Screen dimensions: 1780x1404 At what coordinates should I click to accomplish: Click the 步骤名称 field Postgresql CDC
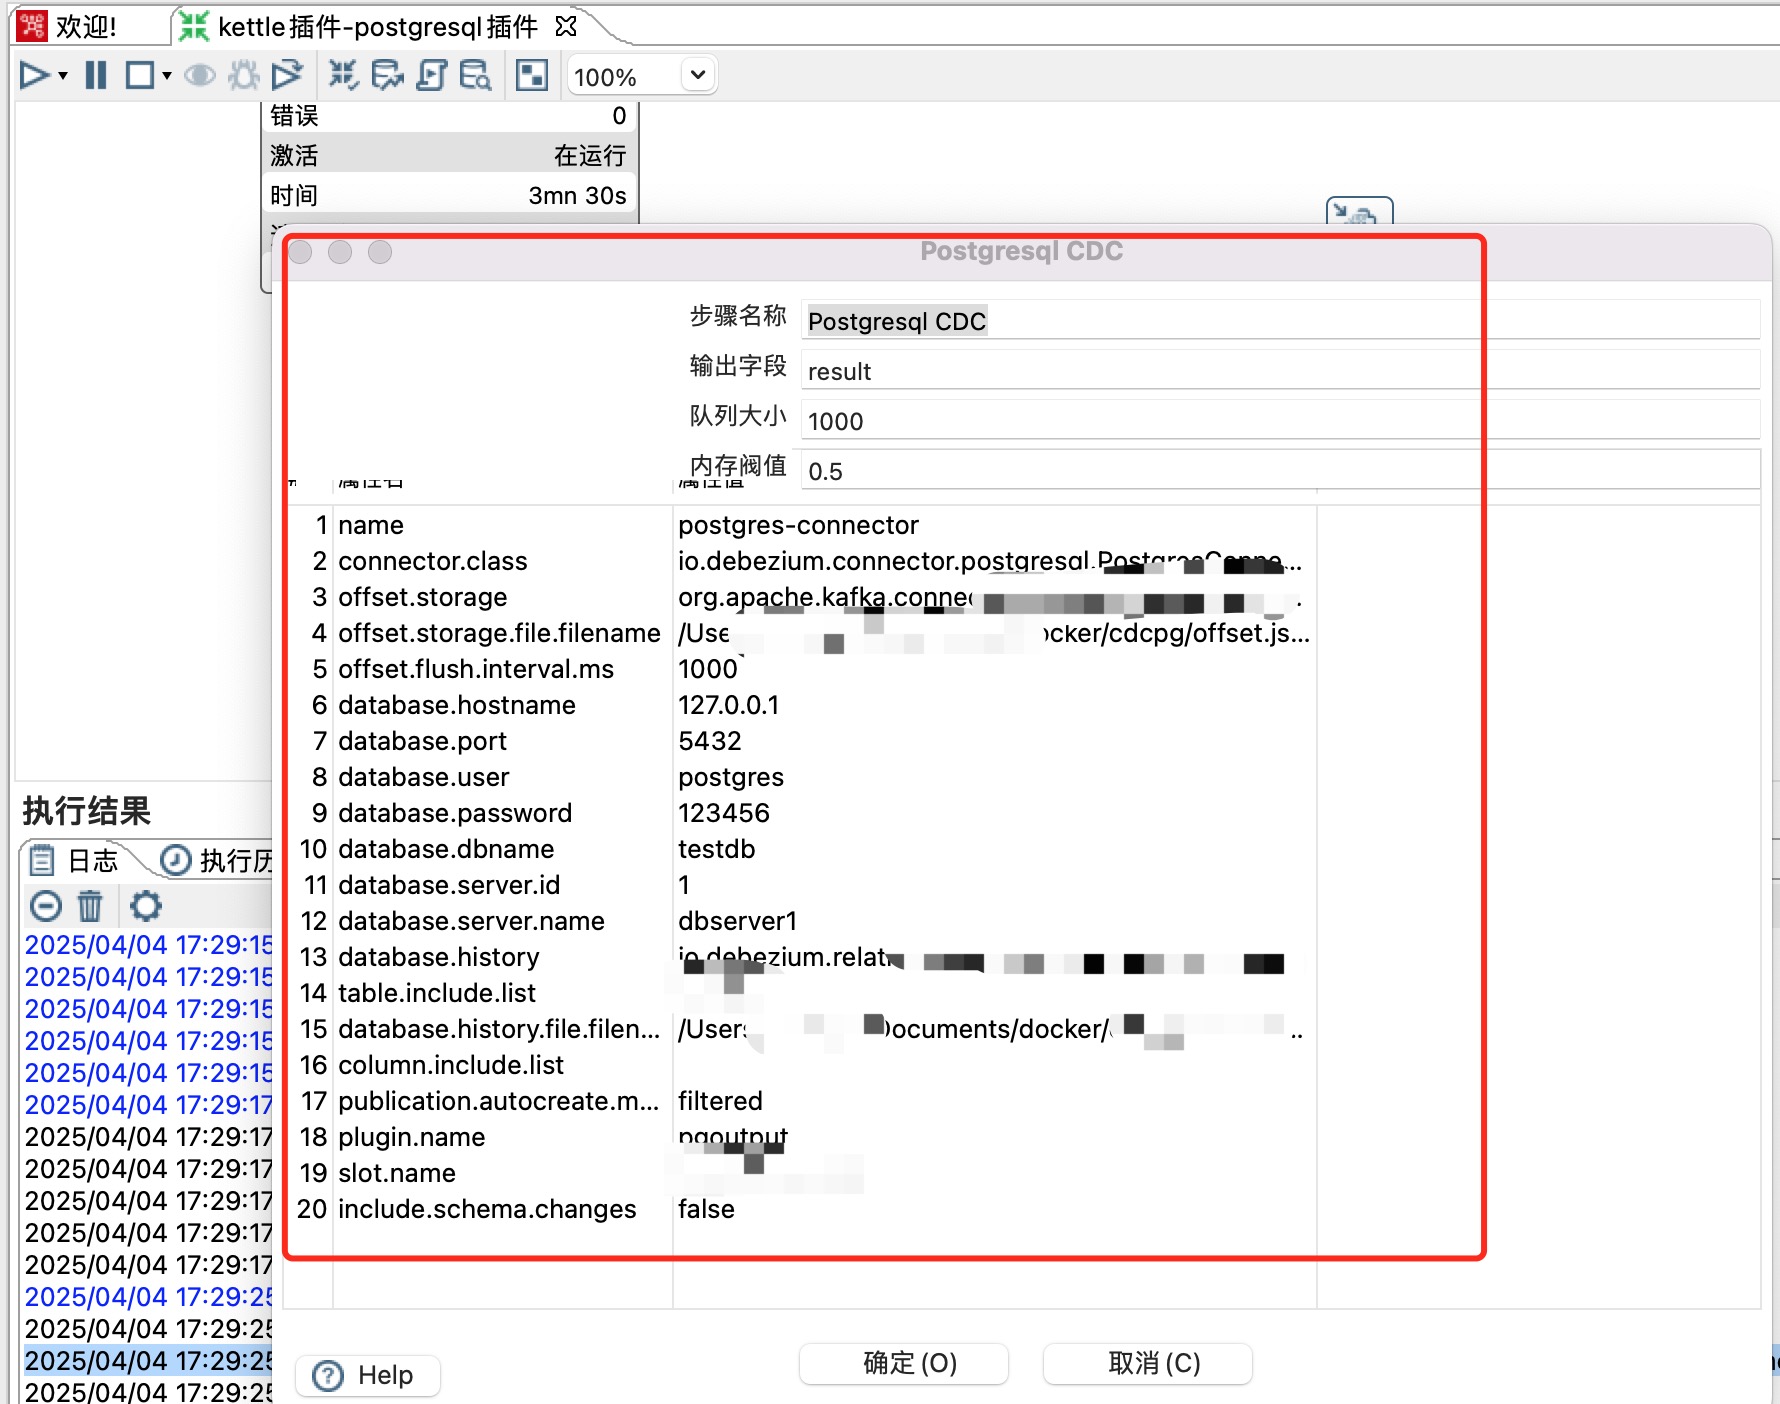pos(1281,320)
